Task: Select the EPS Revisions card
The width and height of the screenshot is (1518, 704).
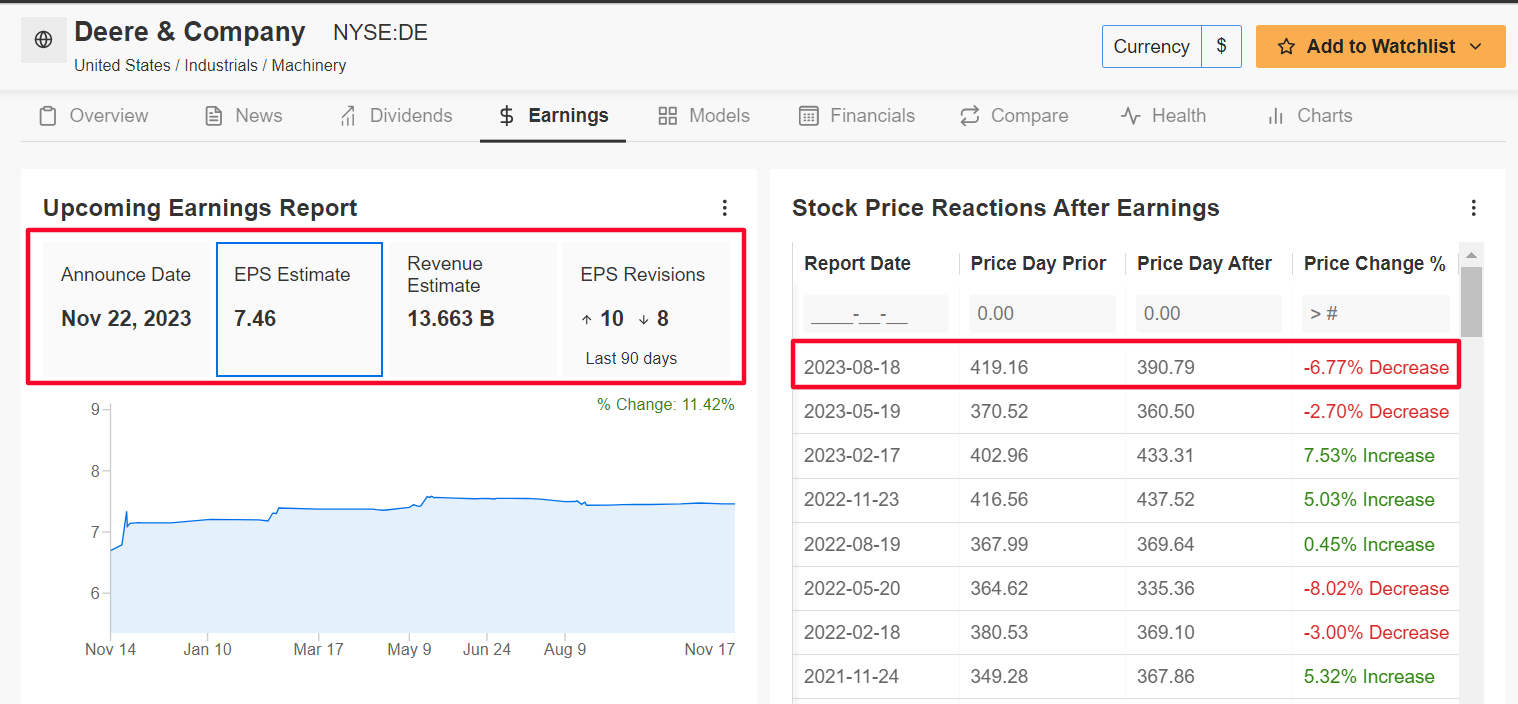Action: point(646,309)
